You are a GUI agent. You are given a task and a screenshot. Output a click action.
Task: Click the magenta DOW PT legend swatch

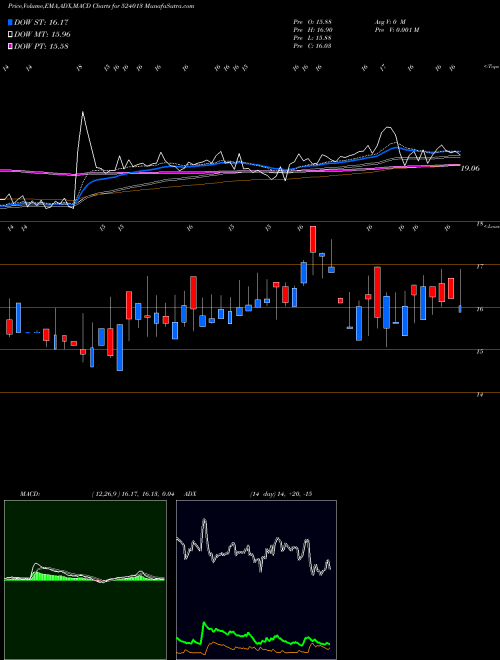[x=11, y=46]
